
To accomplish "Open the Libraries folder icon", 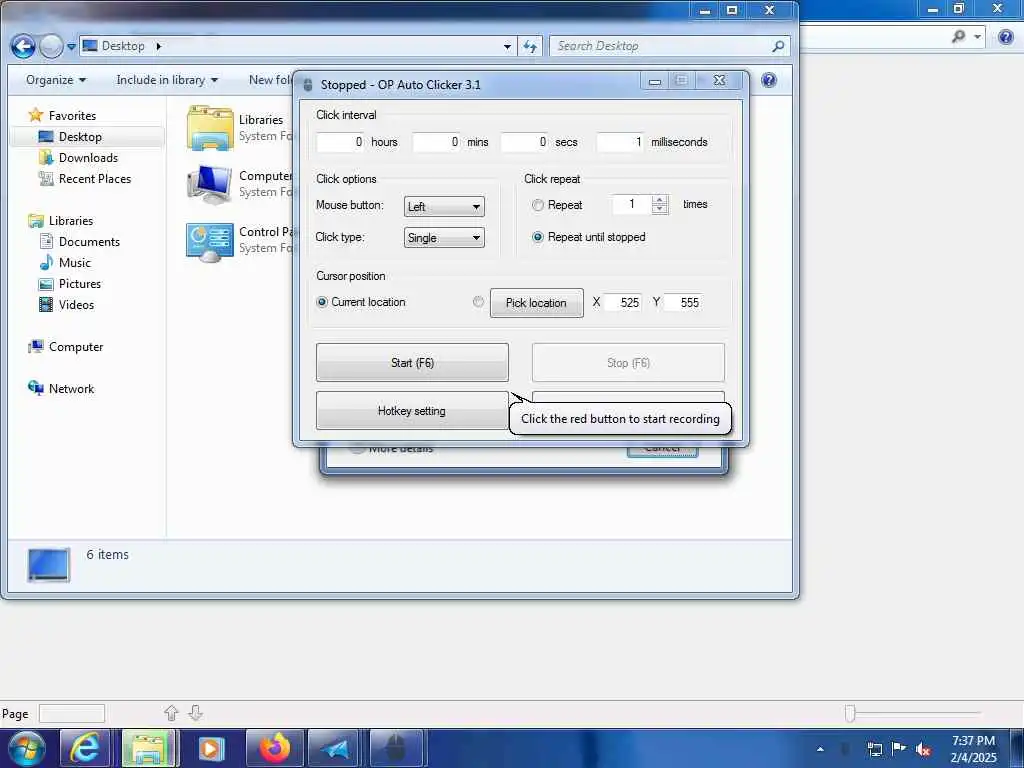I will 210,128.
